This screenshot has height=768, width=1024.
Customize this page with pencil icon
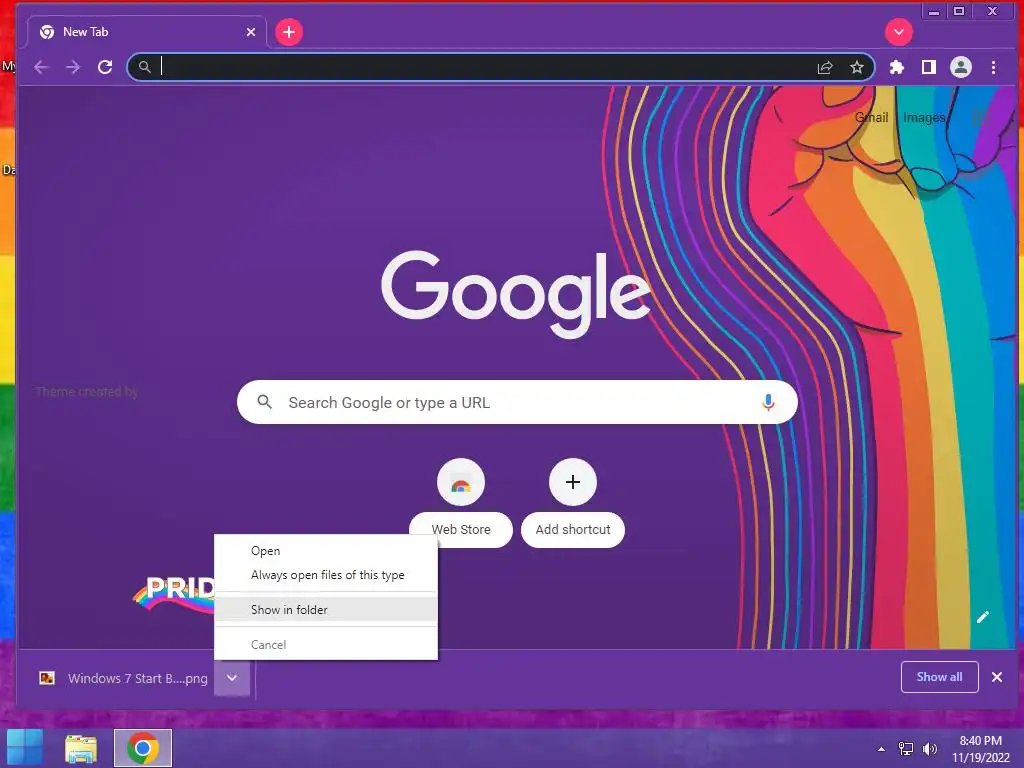tap(982, 617)
